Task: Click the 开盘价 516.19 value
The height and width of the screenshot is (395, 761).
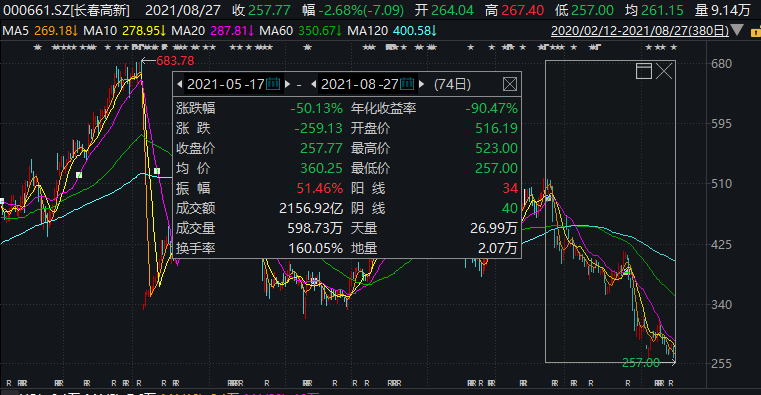Action: tap(496, 128)
